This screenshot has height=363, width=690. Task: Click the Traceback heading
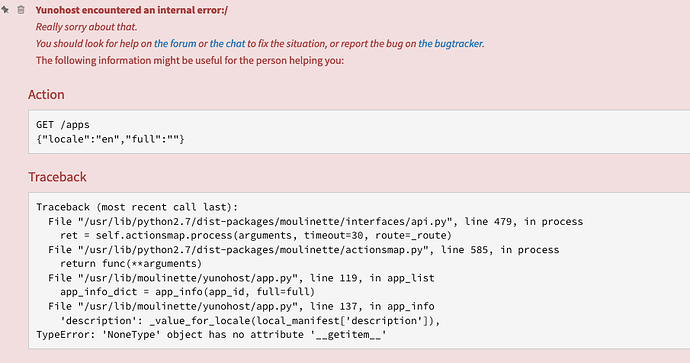[57, 177]
